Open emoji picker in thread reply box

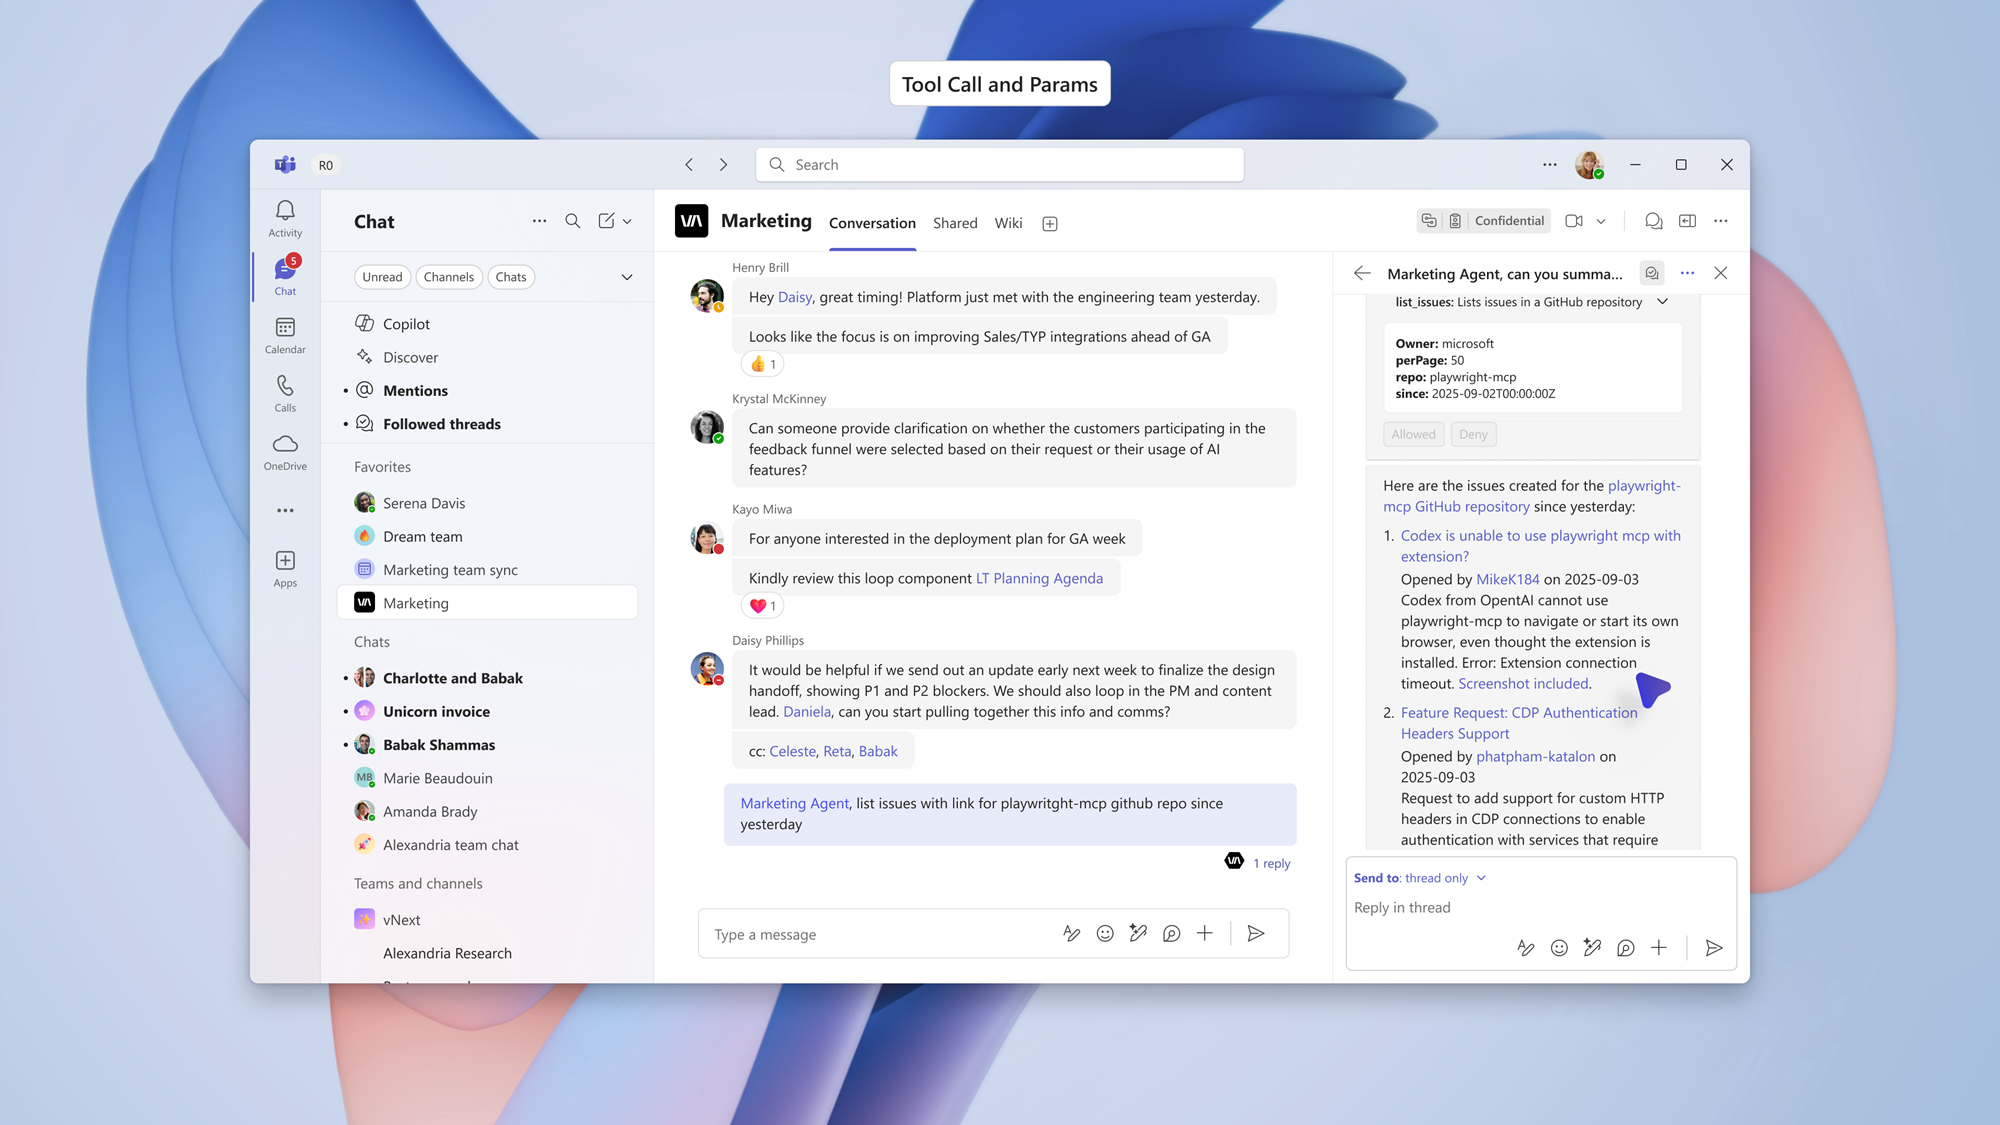(x=1559, y=948)
